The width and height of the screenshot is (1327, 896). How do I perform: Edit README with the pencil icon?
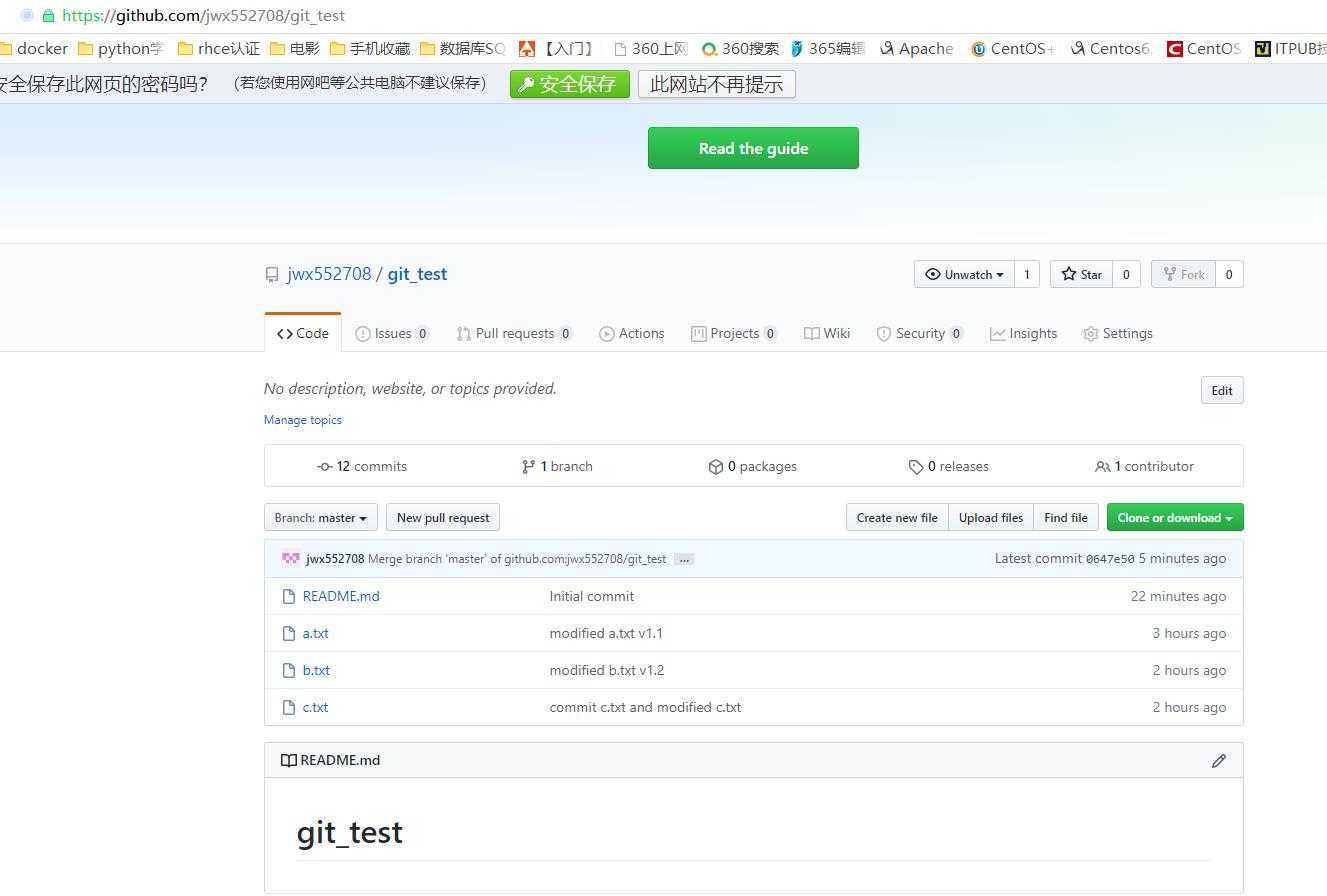(x=1218, y=761)
